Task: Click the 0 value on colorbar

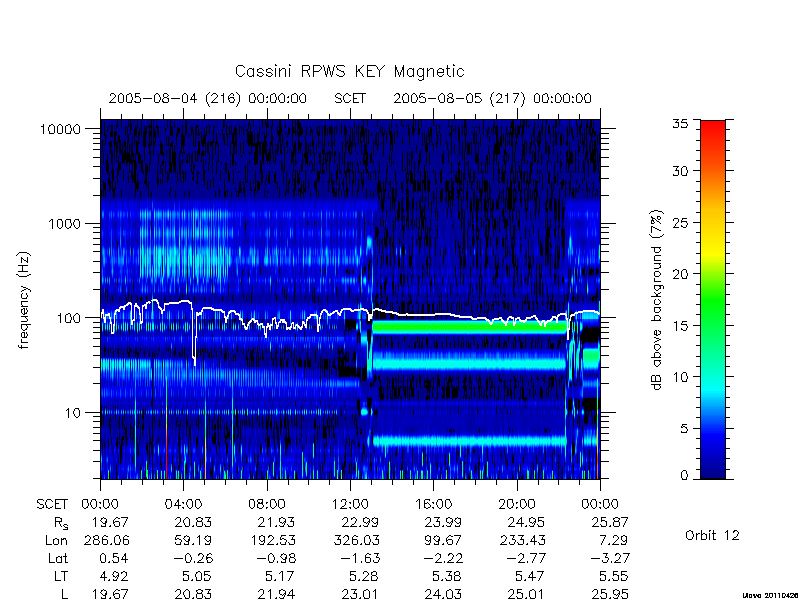Action: pos(684,476)
